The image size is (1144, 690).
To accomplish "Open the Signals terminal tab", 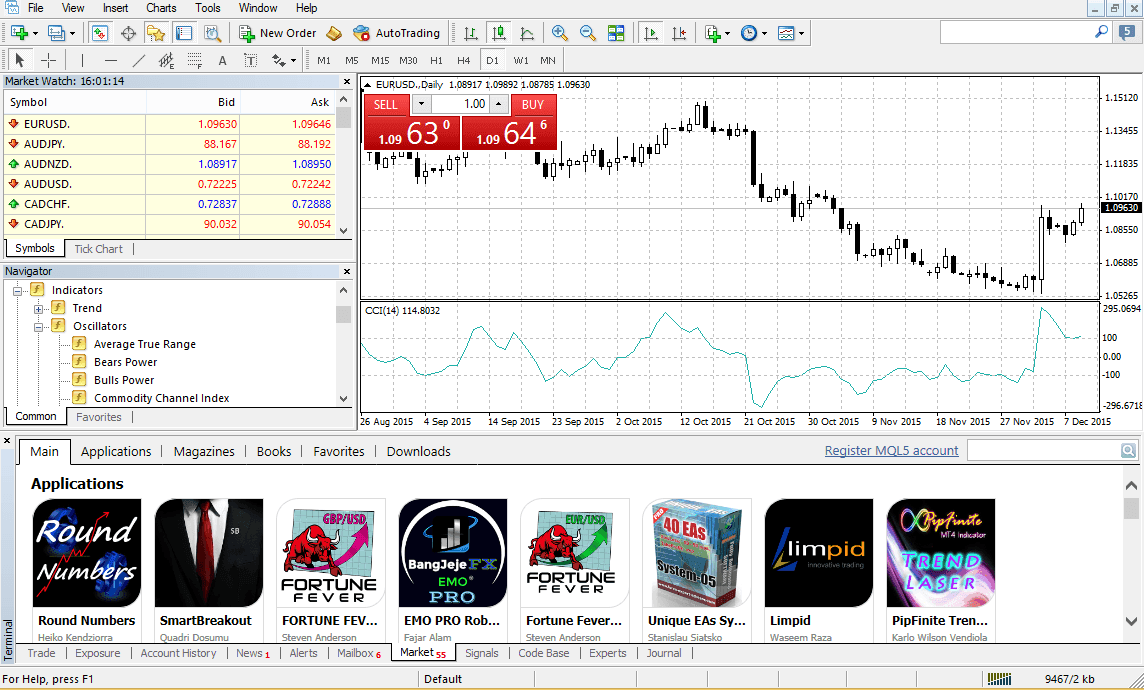I will pos(482,653).
